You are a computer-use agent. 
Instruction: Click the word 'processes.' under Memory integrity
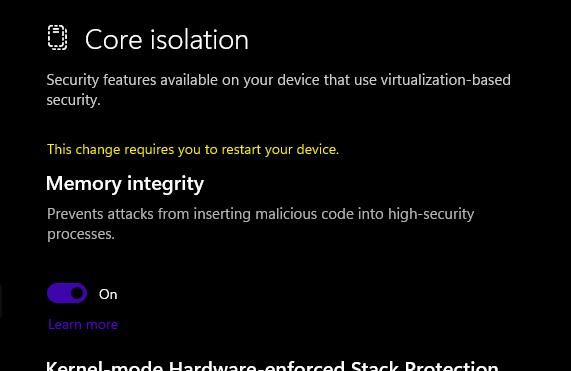81,234
